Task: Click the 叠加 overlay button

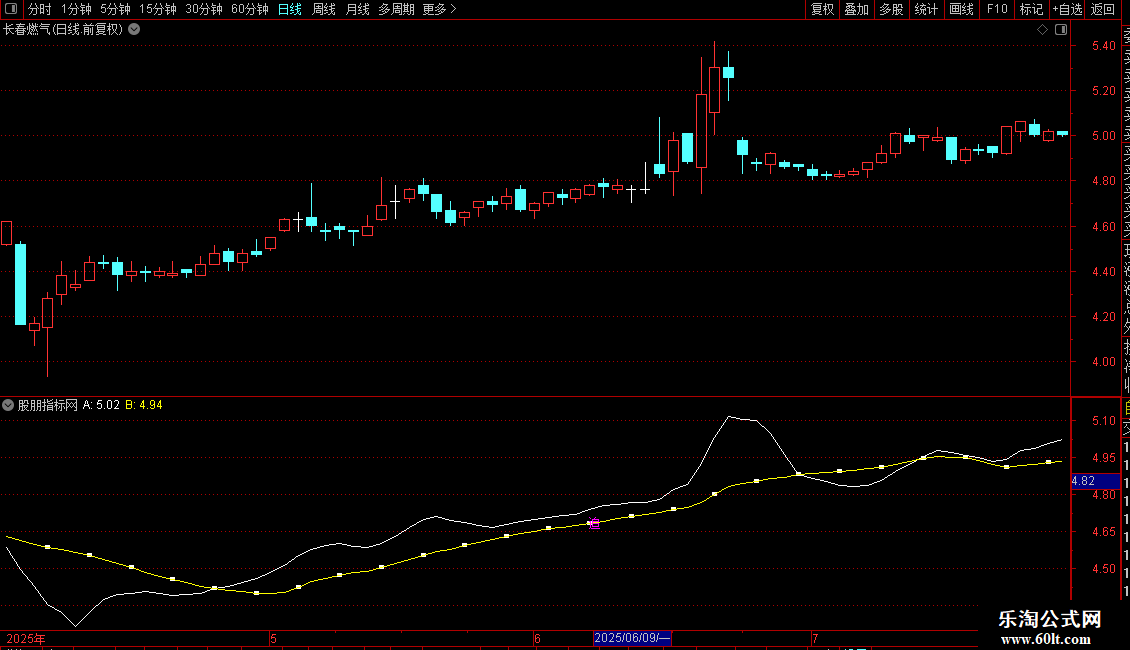Action: [x=857, y=9]
